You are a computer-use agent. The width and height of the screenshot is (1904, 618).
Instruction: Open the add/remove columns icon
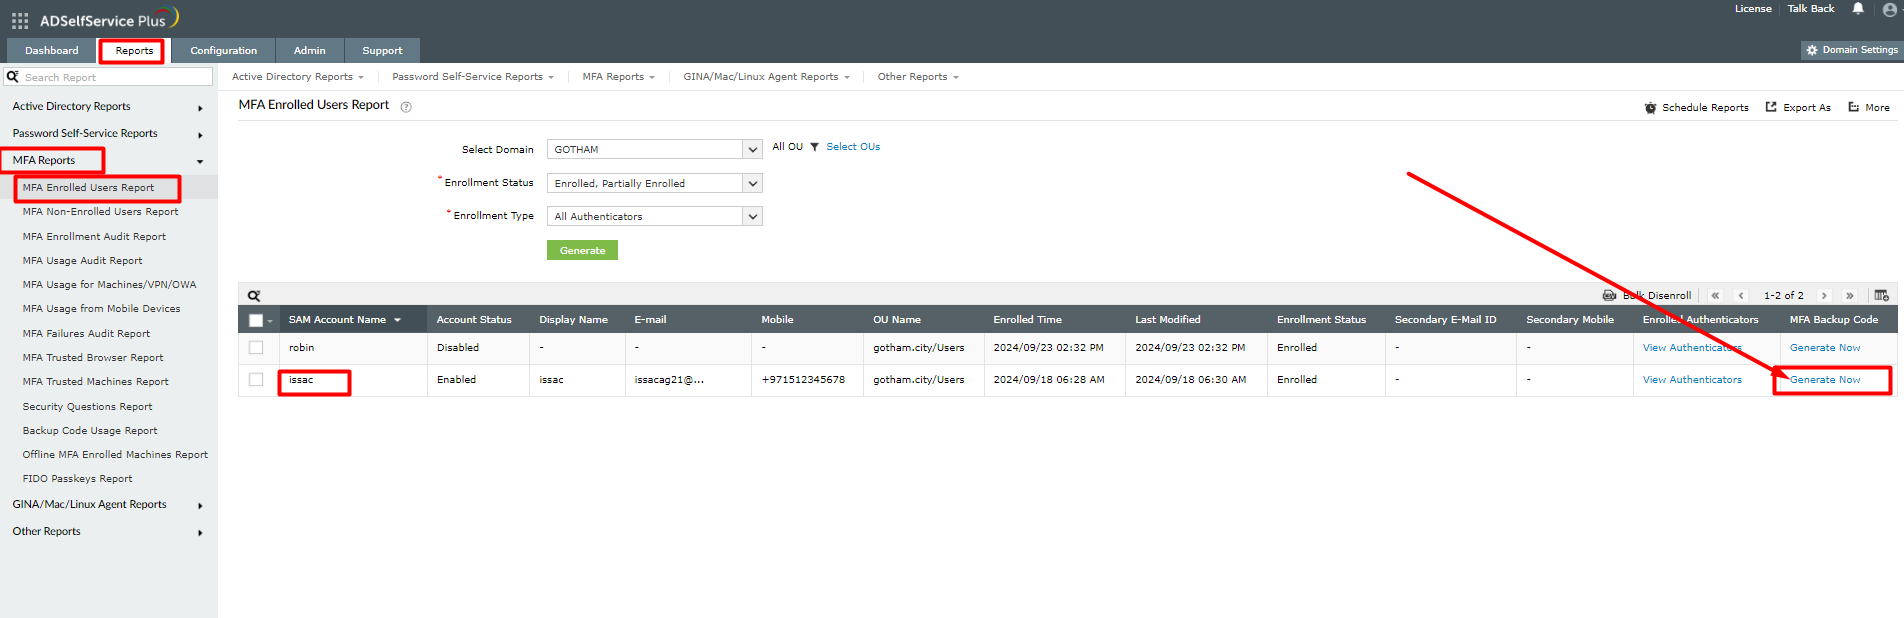click(x=1881, y=296)
